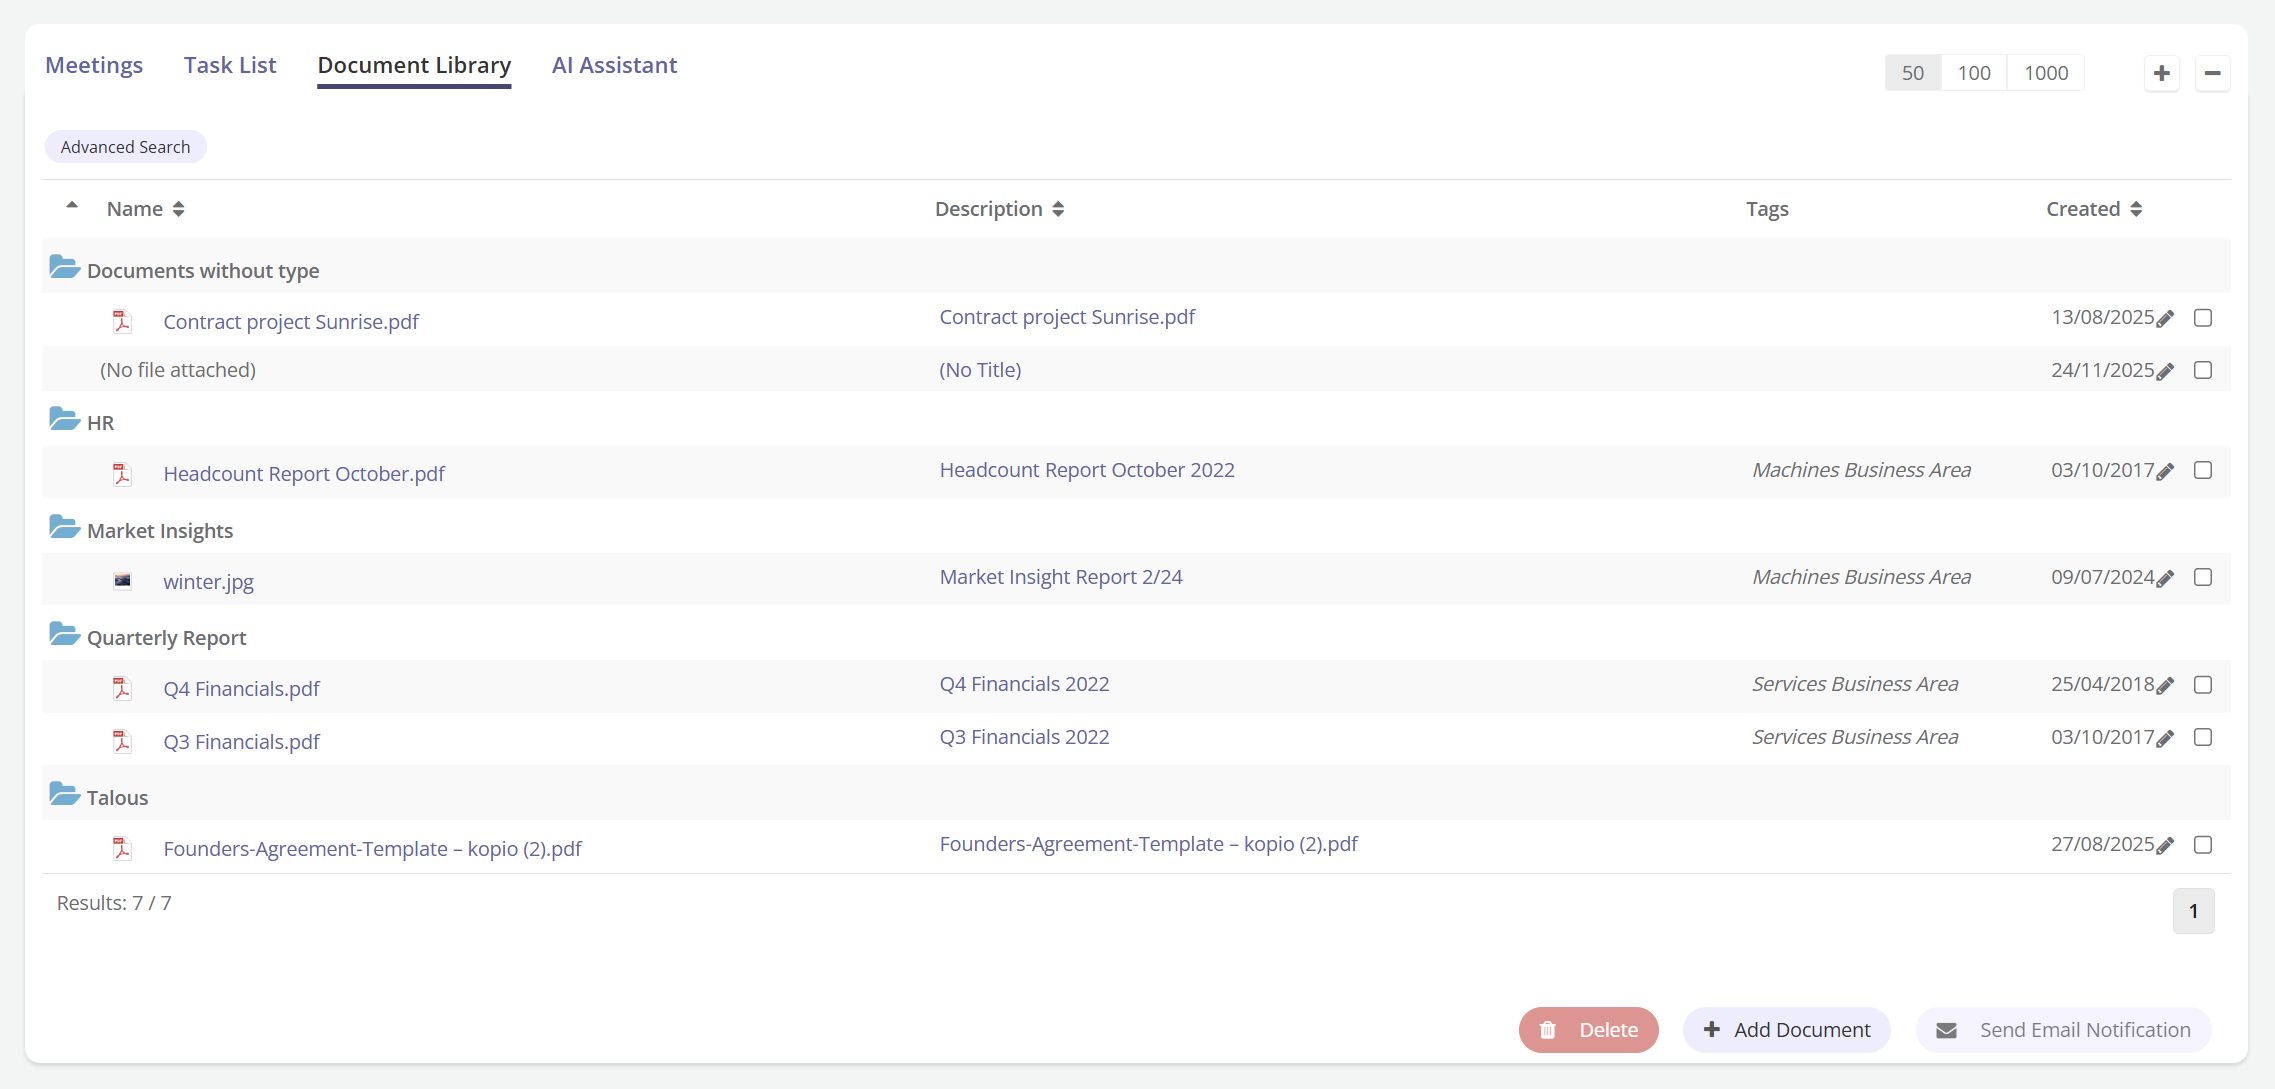The width and height of the screenshot is (2275, 1089).
Task: Select the checkbox for Contract project Sunrise.pdf row
Action: pyautogui.click(x=2203, y=317)
